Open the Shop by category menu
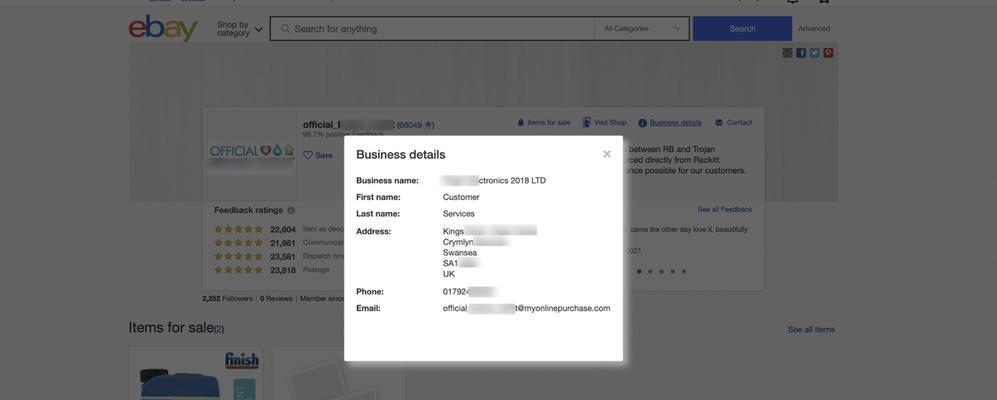This screenshot has height=400, width=997. (x=239, y=29)
